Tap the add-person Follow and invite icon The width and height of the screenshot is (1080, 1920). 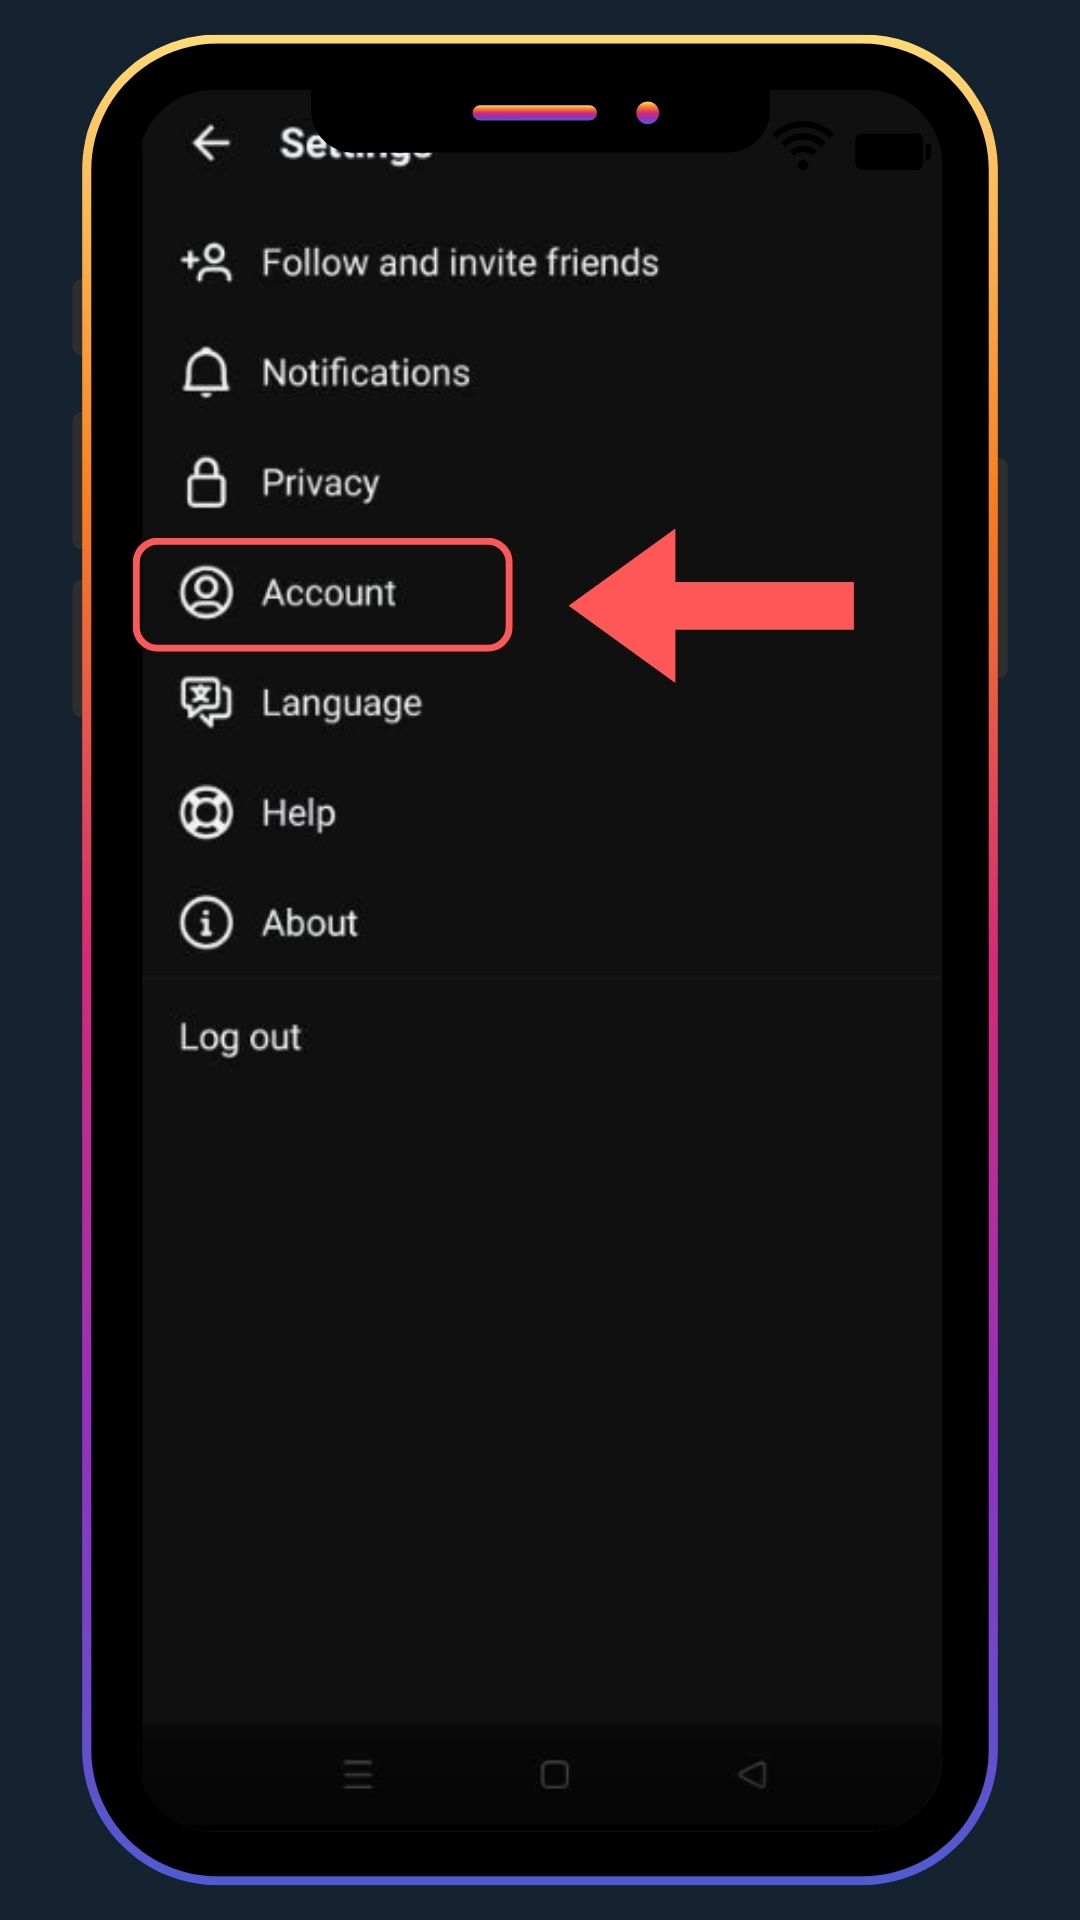point(207,262)
